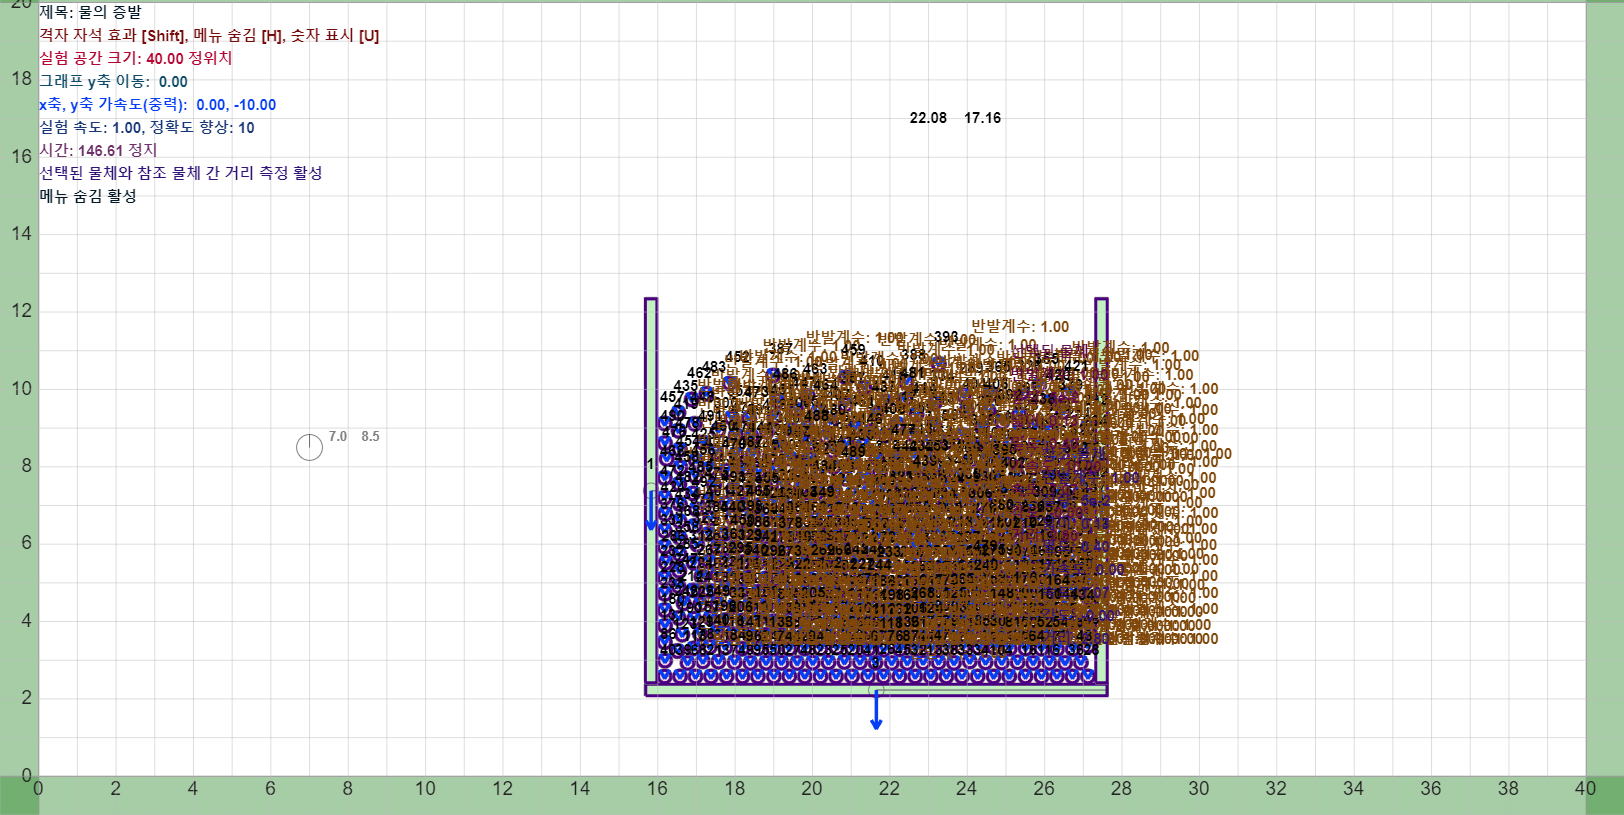Click the x-axis tick label '10'
The image size is (1624, 815).
pyautogui.click(x=425, y=788)
